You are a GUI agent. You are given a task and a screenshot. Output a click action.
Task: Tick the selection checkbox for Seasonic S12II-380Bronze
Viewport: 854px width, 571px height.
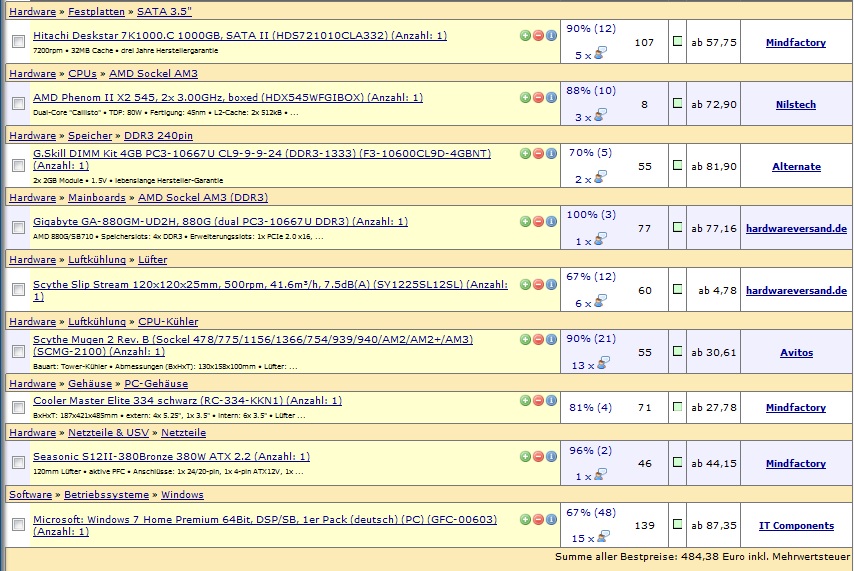coord(19,463)
